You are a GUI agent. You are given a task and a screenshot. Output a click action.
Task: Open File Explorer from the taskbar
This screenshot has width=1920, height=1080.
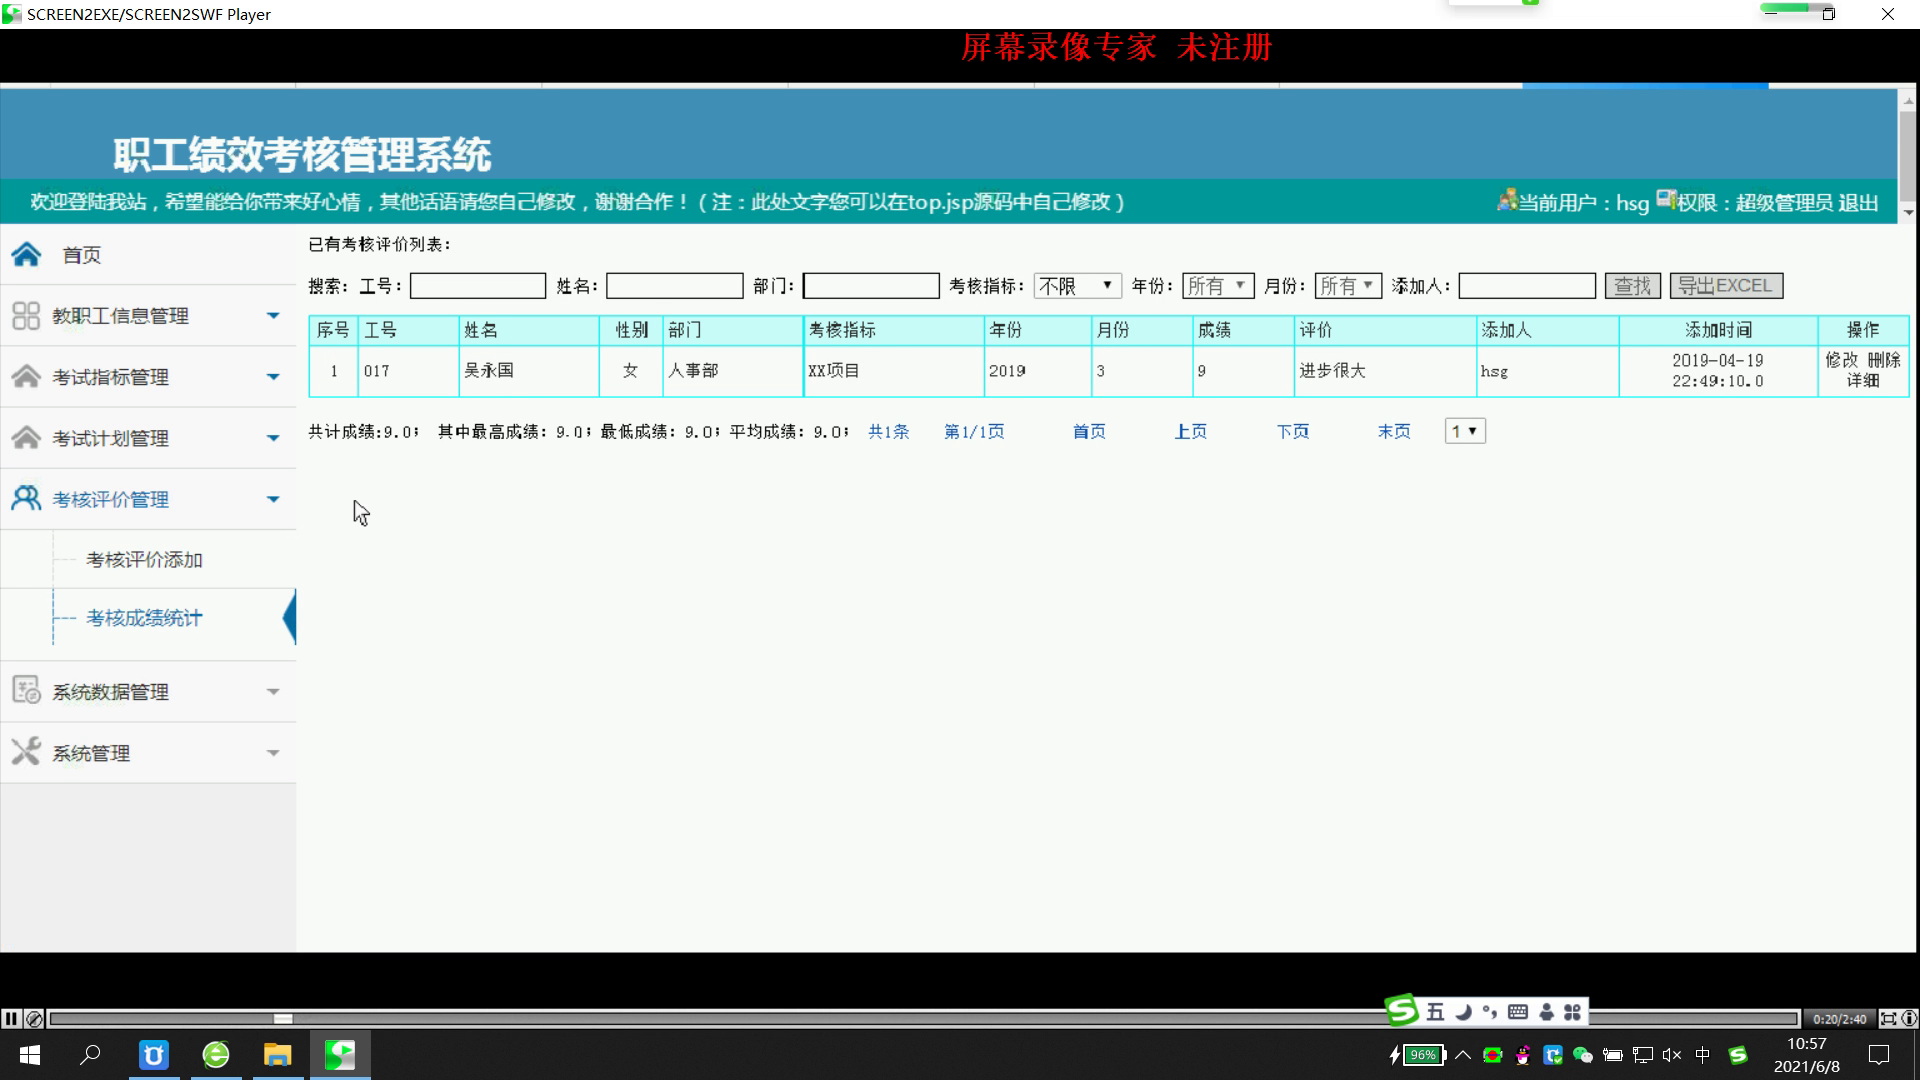[277, 1055]
